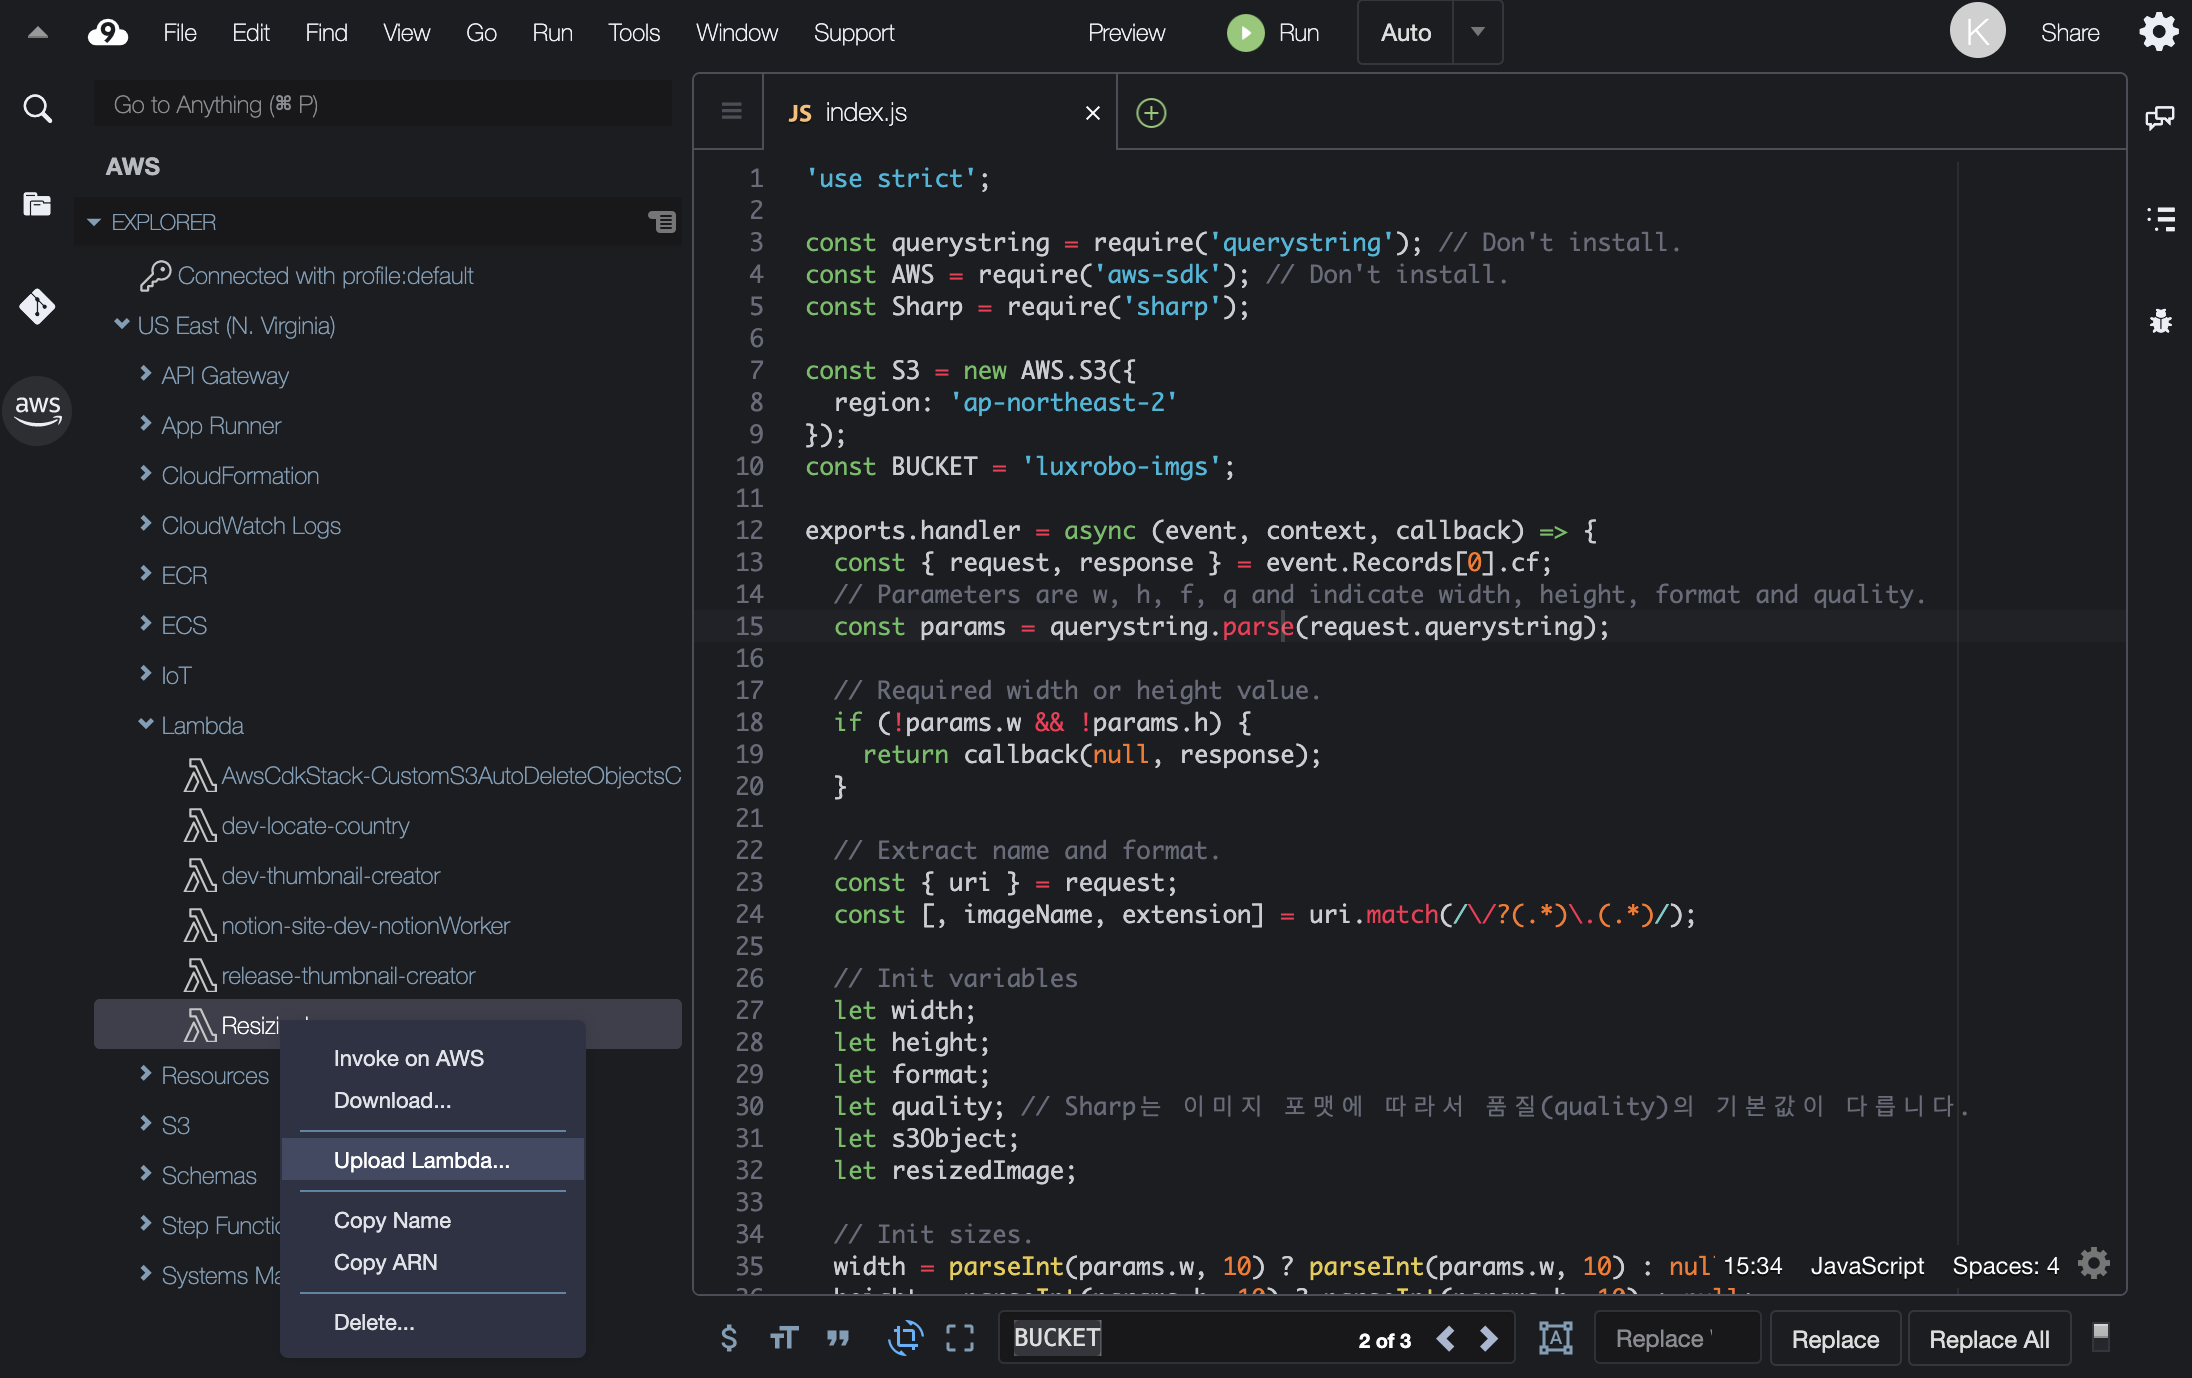Open the Debugger bug icon
2192x1378 pixels.
click(2160, 322)
